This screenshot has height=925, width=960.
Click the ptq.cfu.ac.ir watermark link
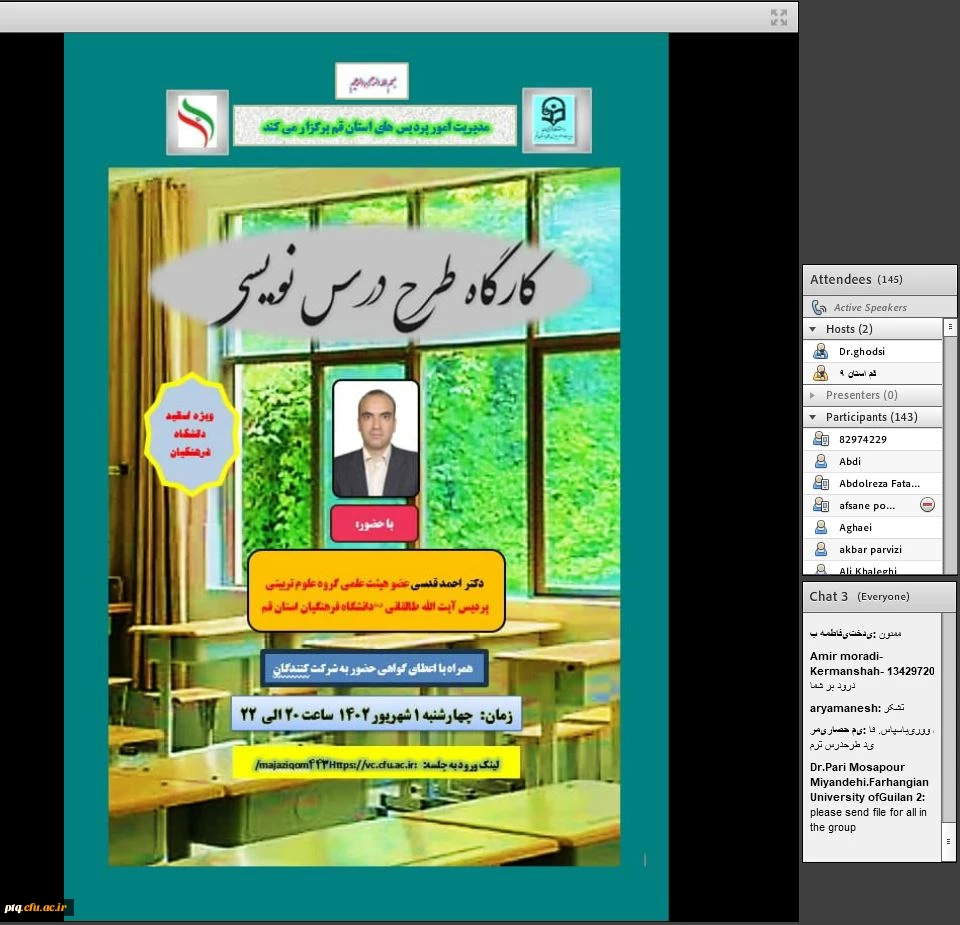[36, 908]
